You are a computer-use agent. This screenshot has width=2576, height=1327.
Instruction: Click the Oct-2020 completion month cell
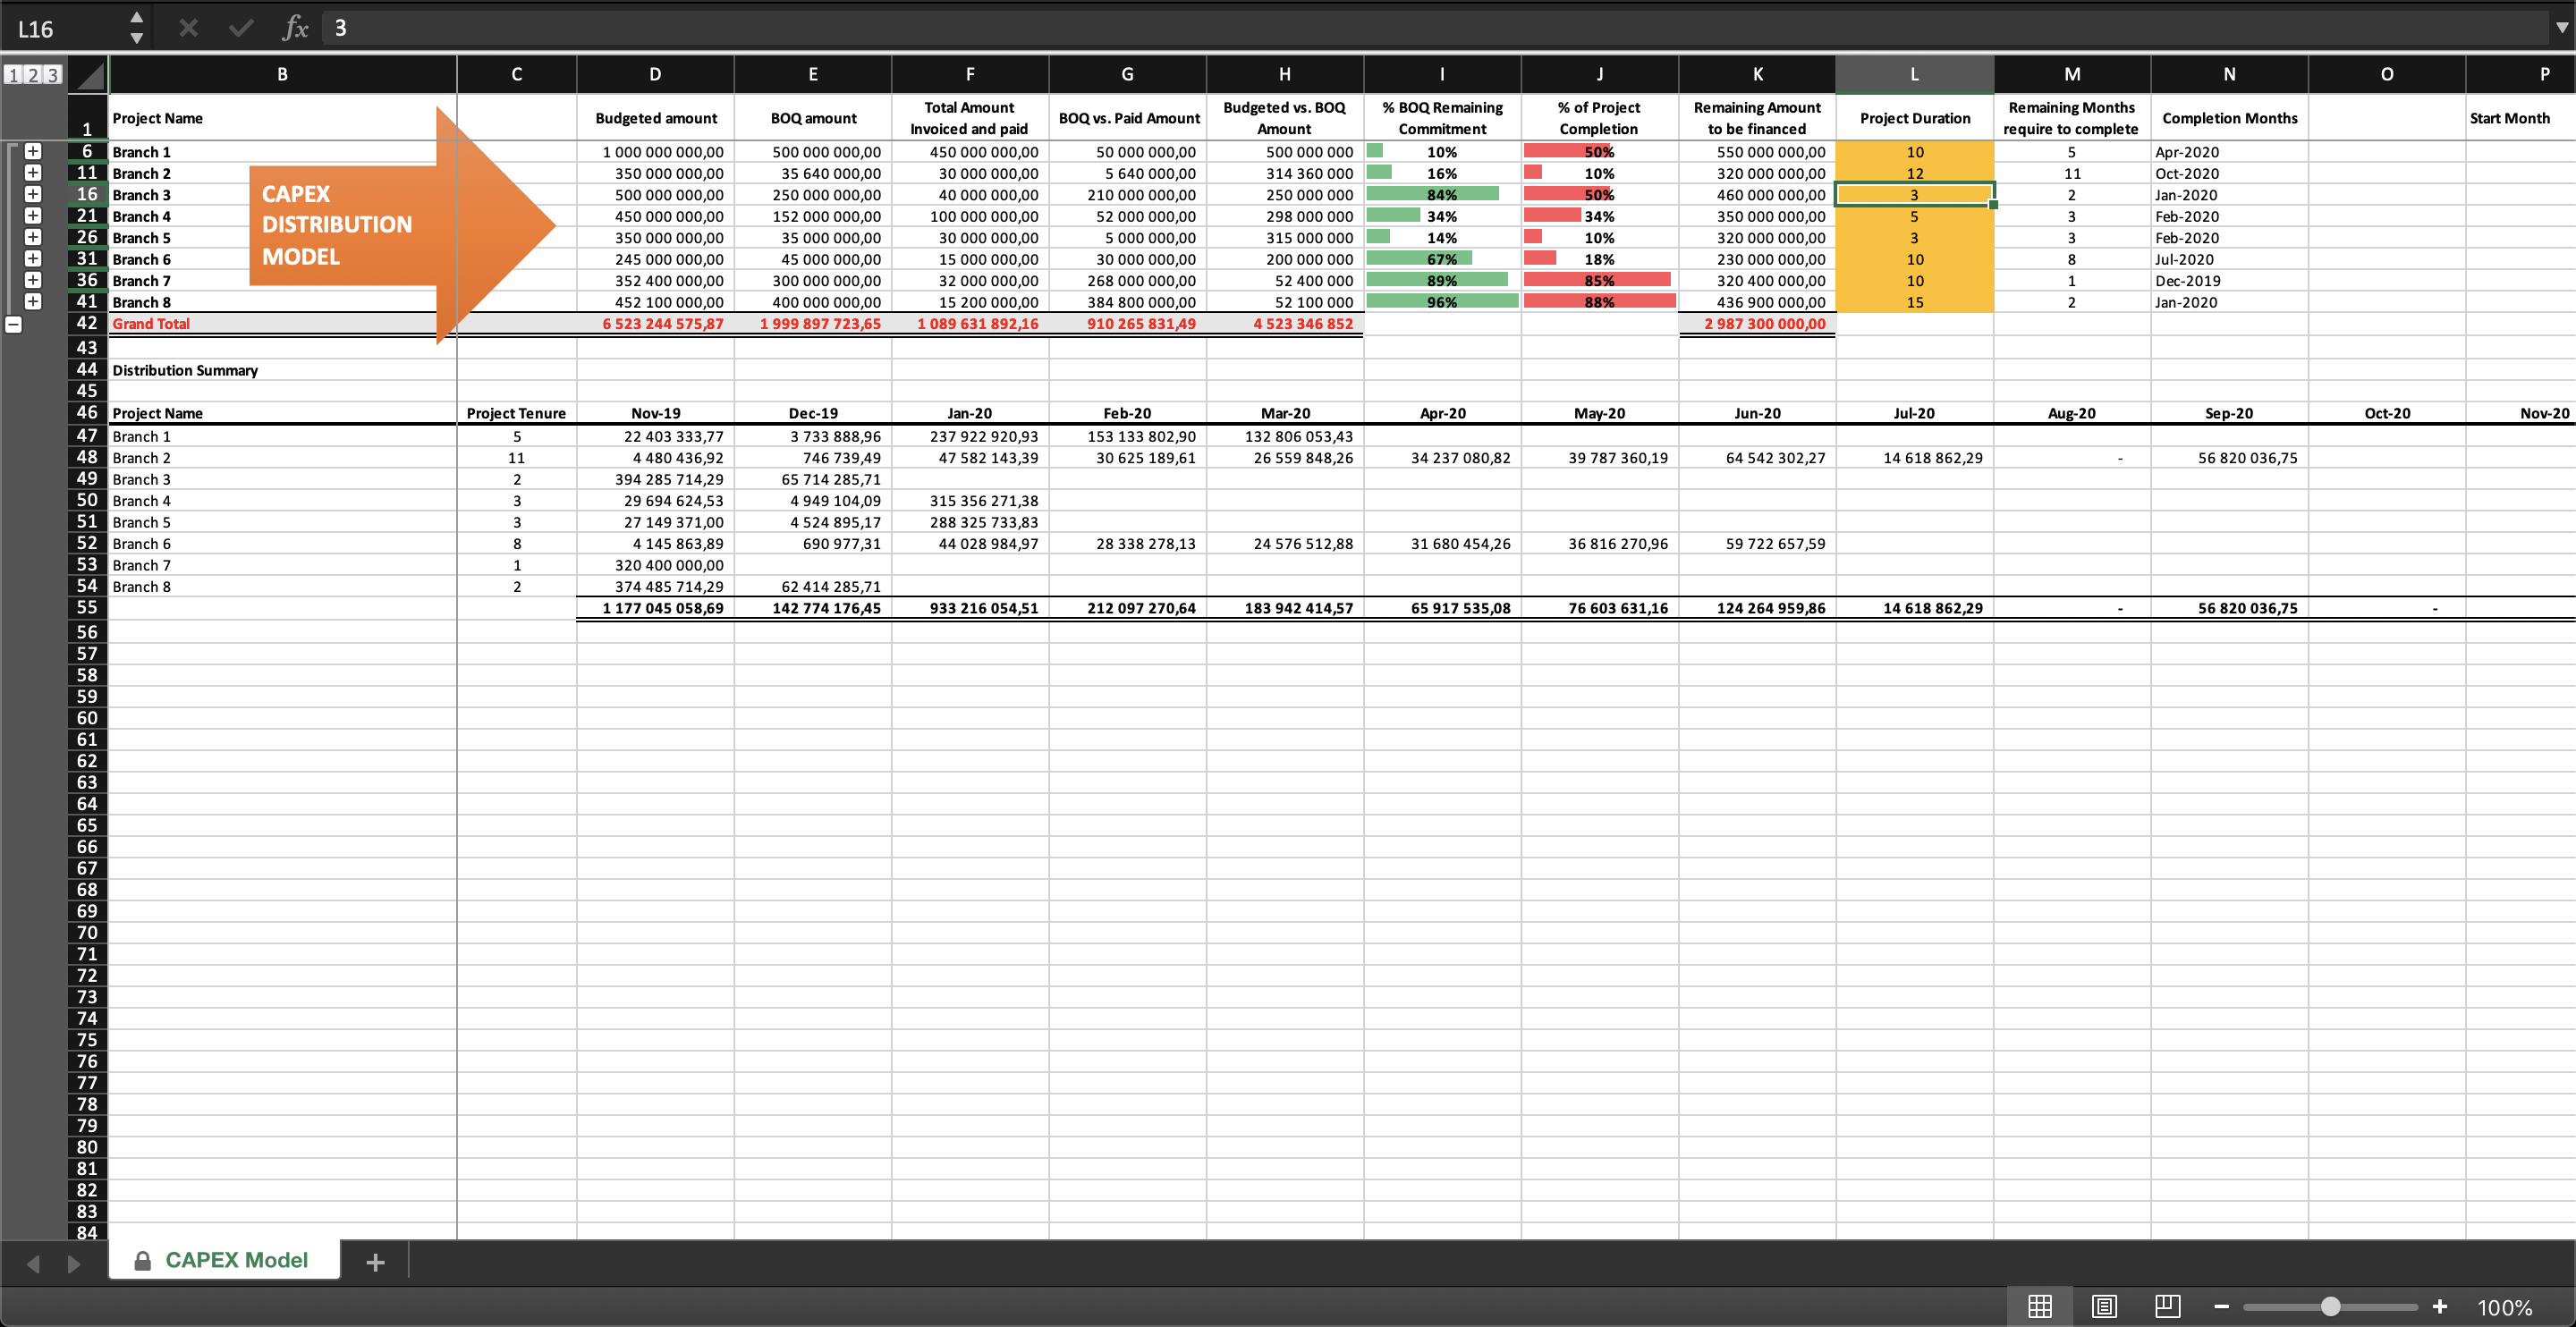click(2229, 173)
